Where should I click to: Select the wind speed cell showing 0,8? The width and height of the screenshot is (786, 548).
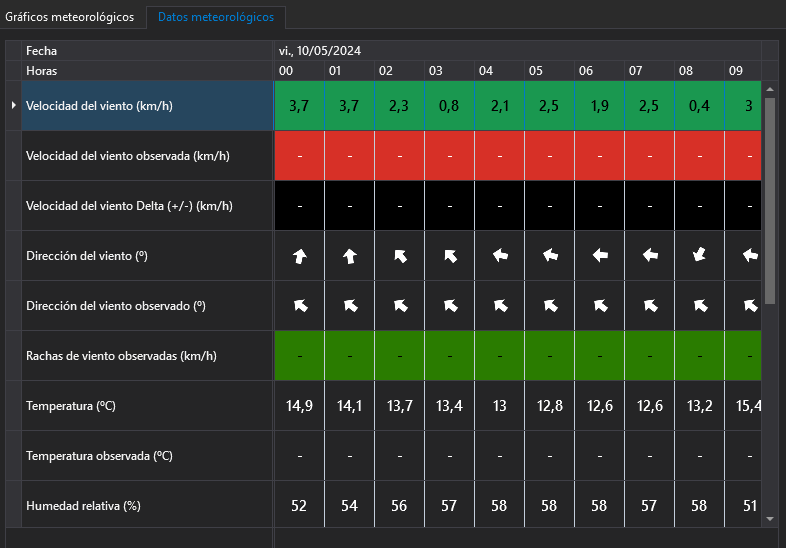tap(449, 106)
